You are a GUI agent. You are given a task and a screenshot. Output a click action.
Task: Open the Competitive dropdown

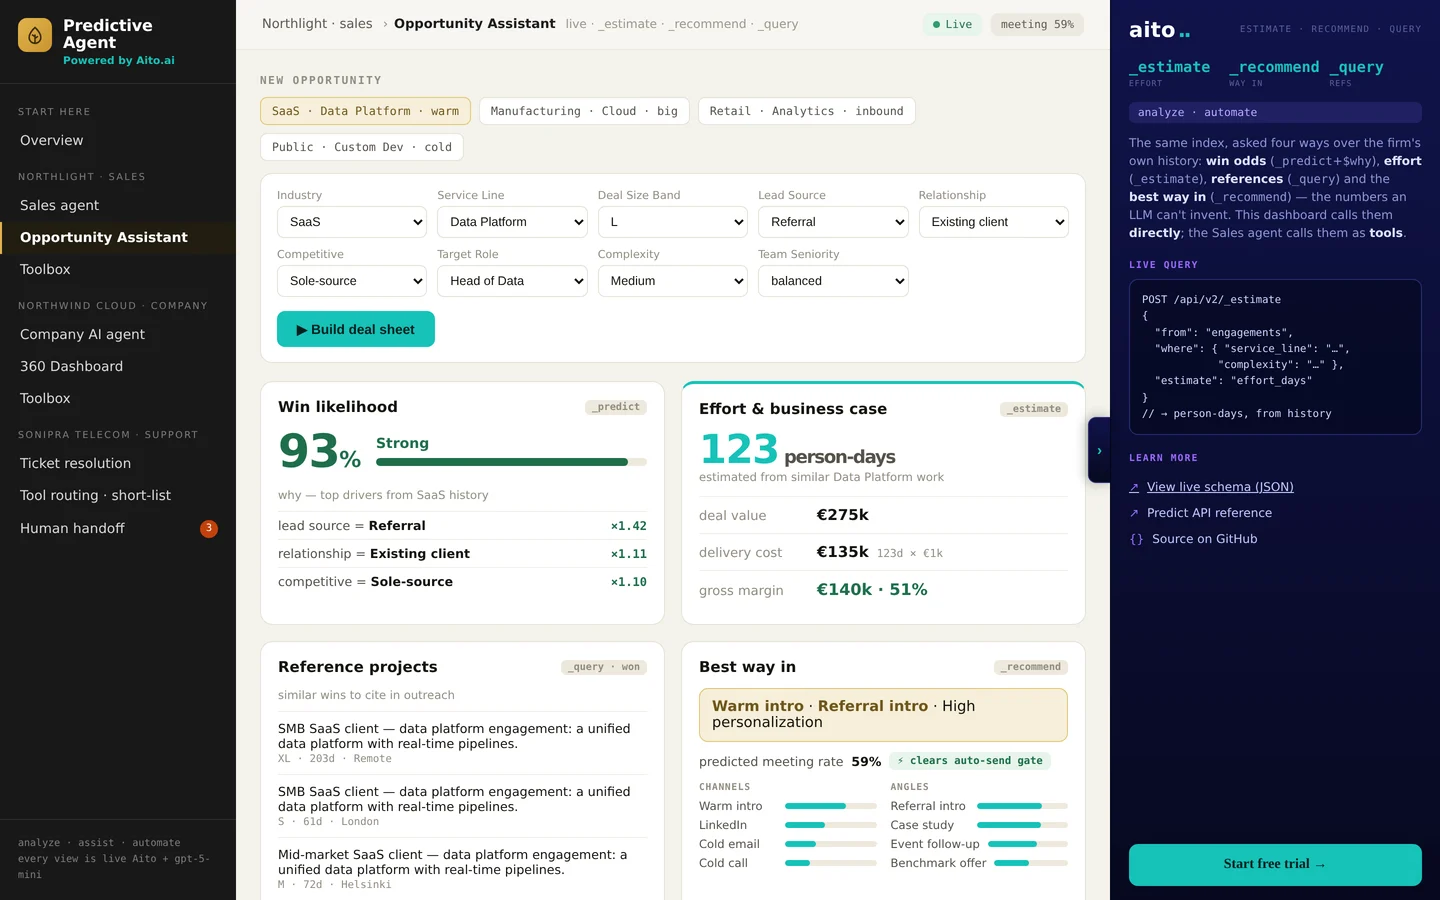[x=352, y=281]
